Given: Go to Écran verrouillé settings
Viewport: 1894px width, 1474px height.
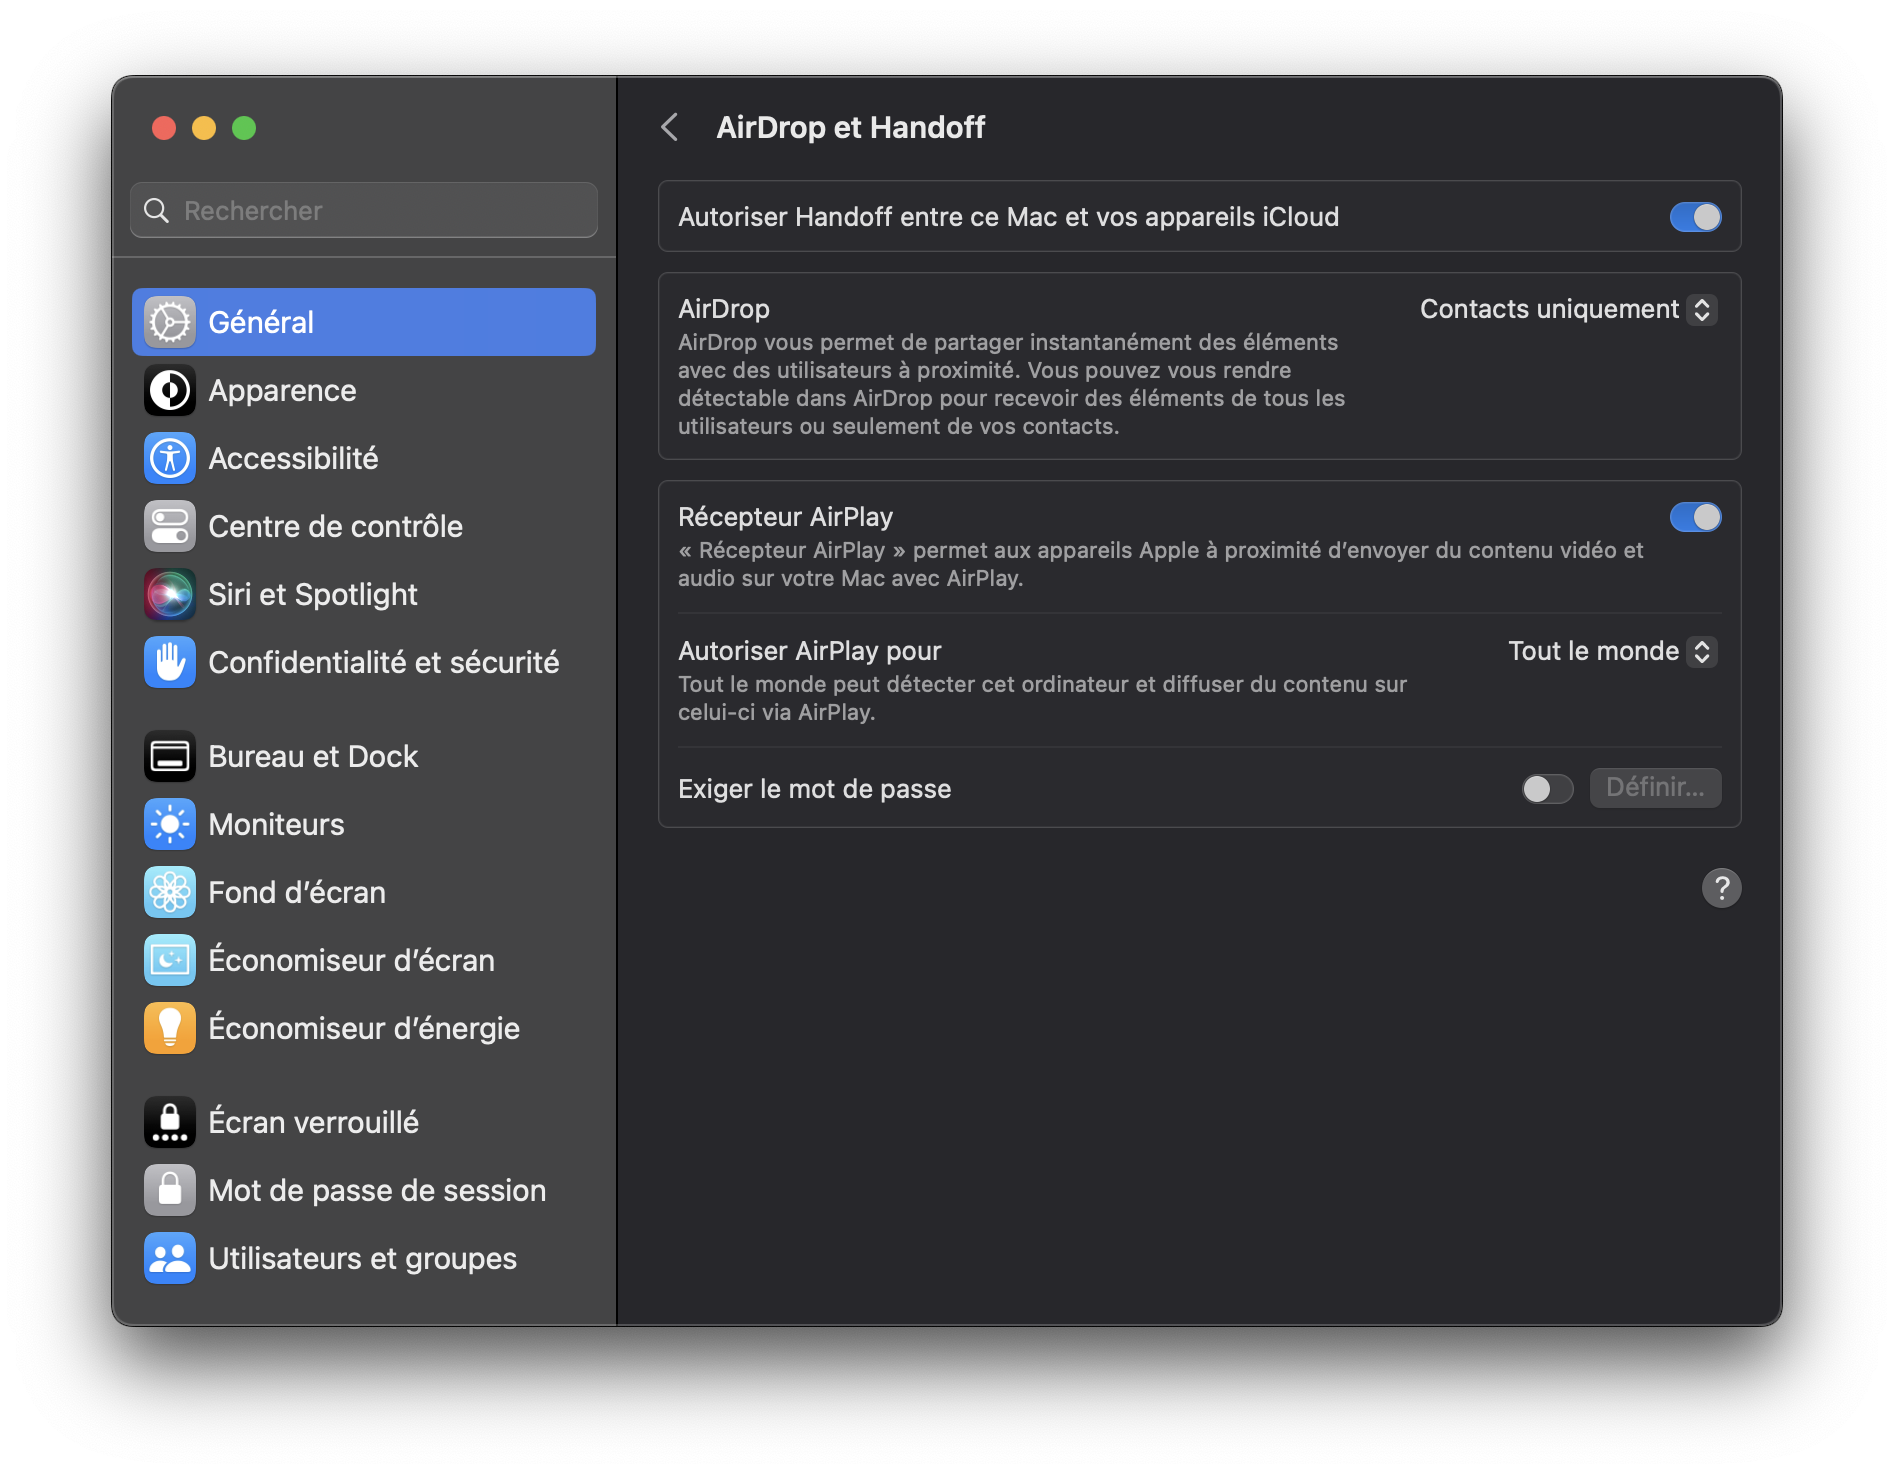Looking at the screenshot, I should coord(313,1122).
